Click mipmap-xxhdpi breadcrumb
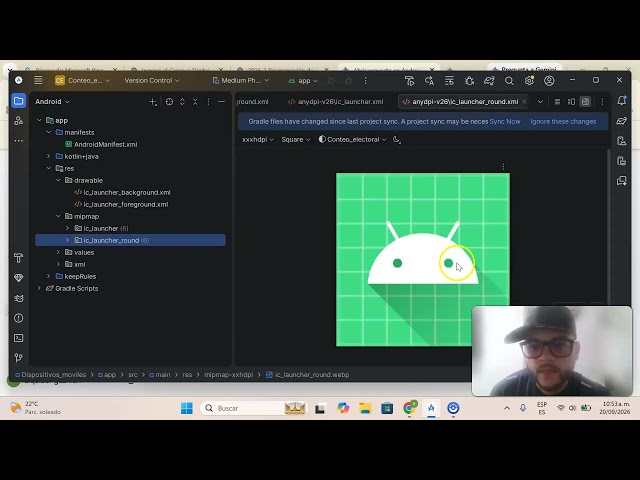 coord(229,375)
